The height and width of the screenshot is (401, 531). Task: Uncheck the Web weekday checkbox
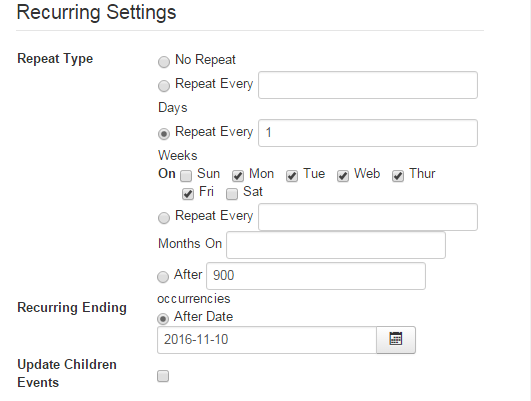click(x=343, y=176)
